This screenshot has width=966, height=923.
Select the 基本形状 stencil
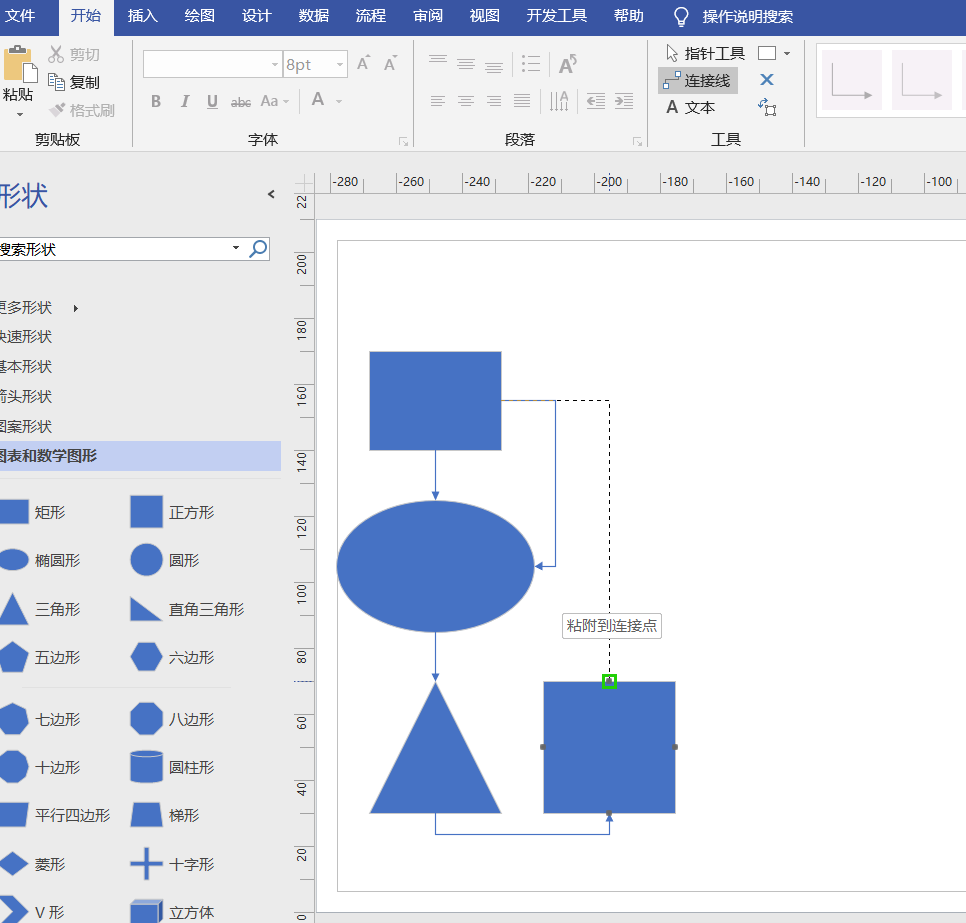[26, 367]
